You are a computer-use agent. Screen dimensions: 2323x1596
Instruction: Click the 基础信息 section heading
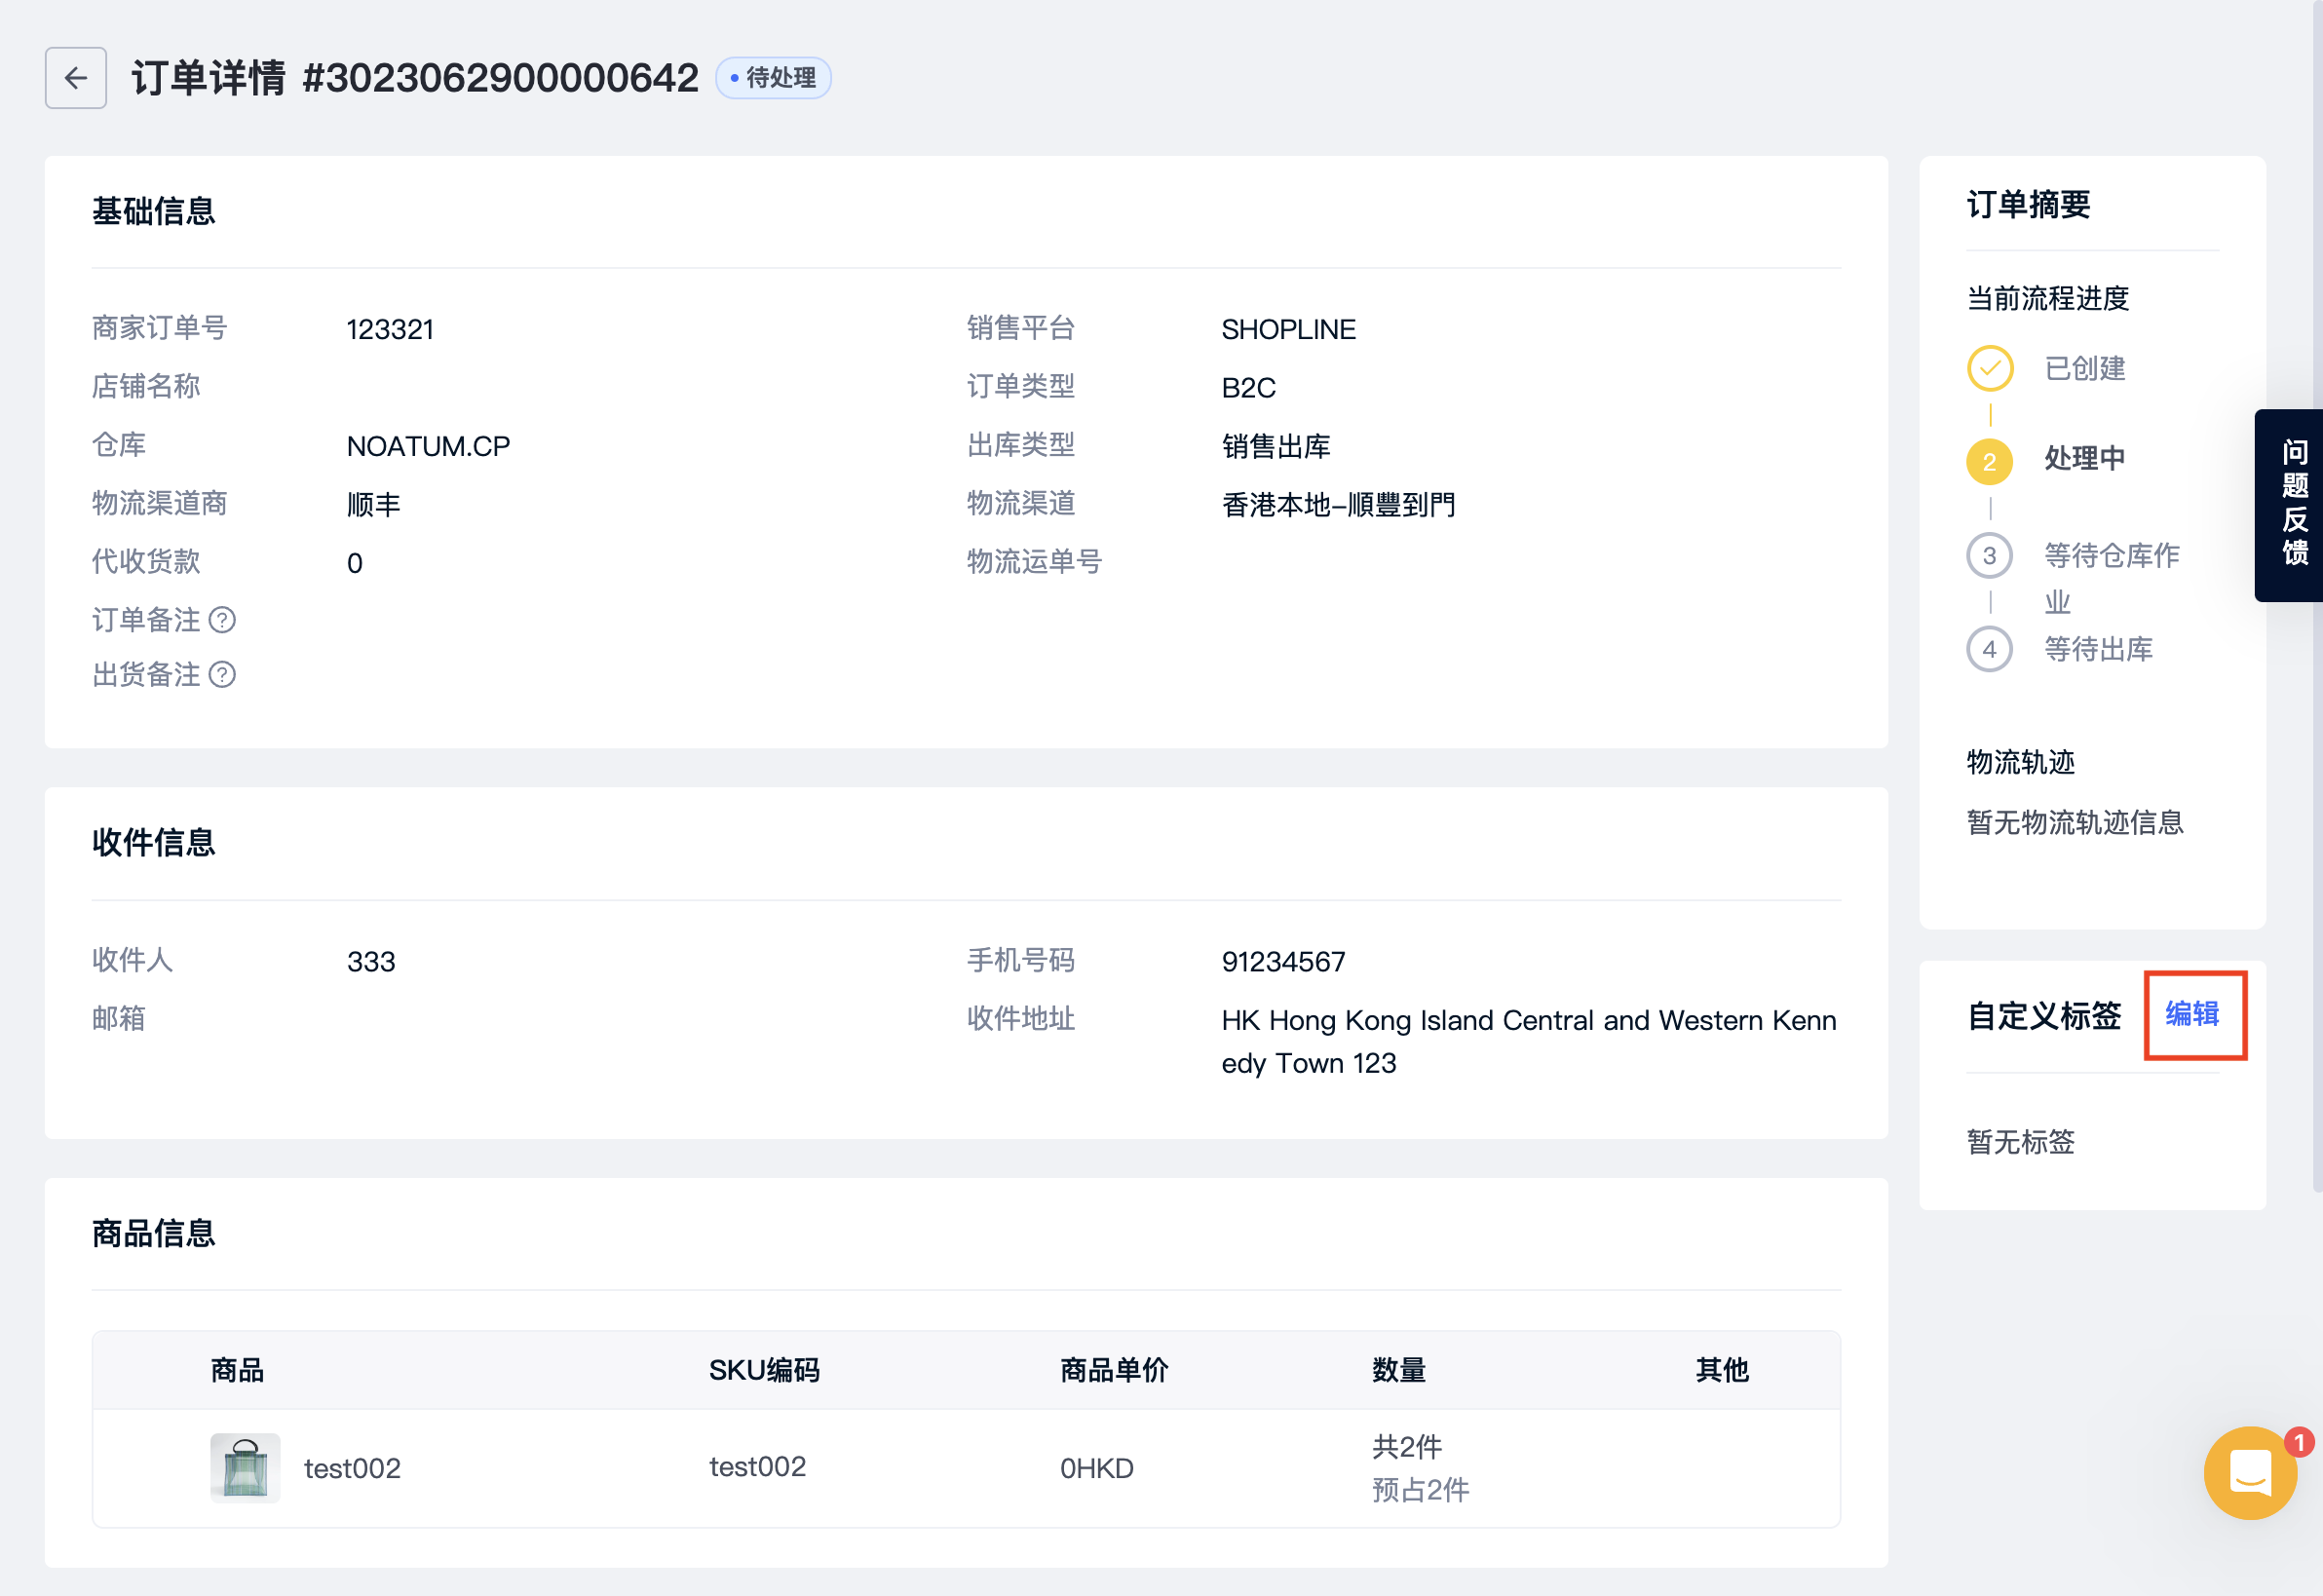[153, 211]
